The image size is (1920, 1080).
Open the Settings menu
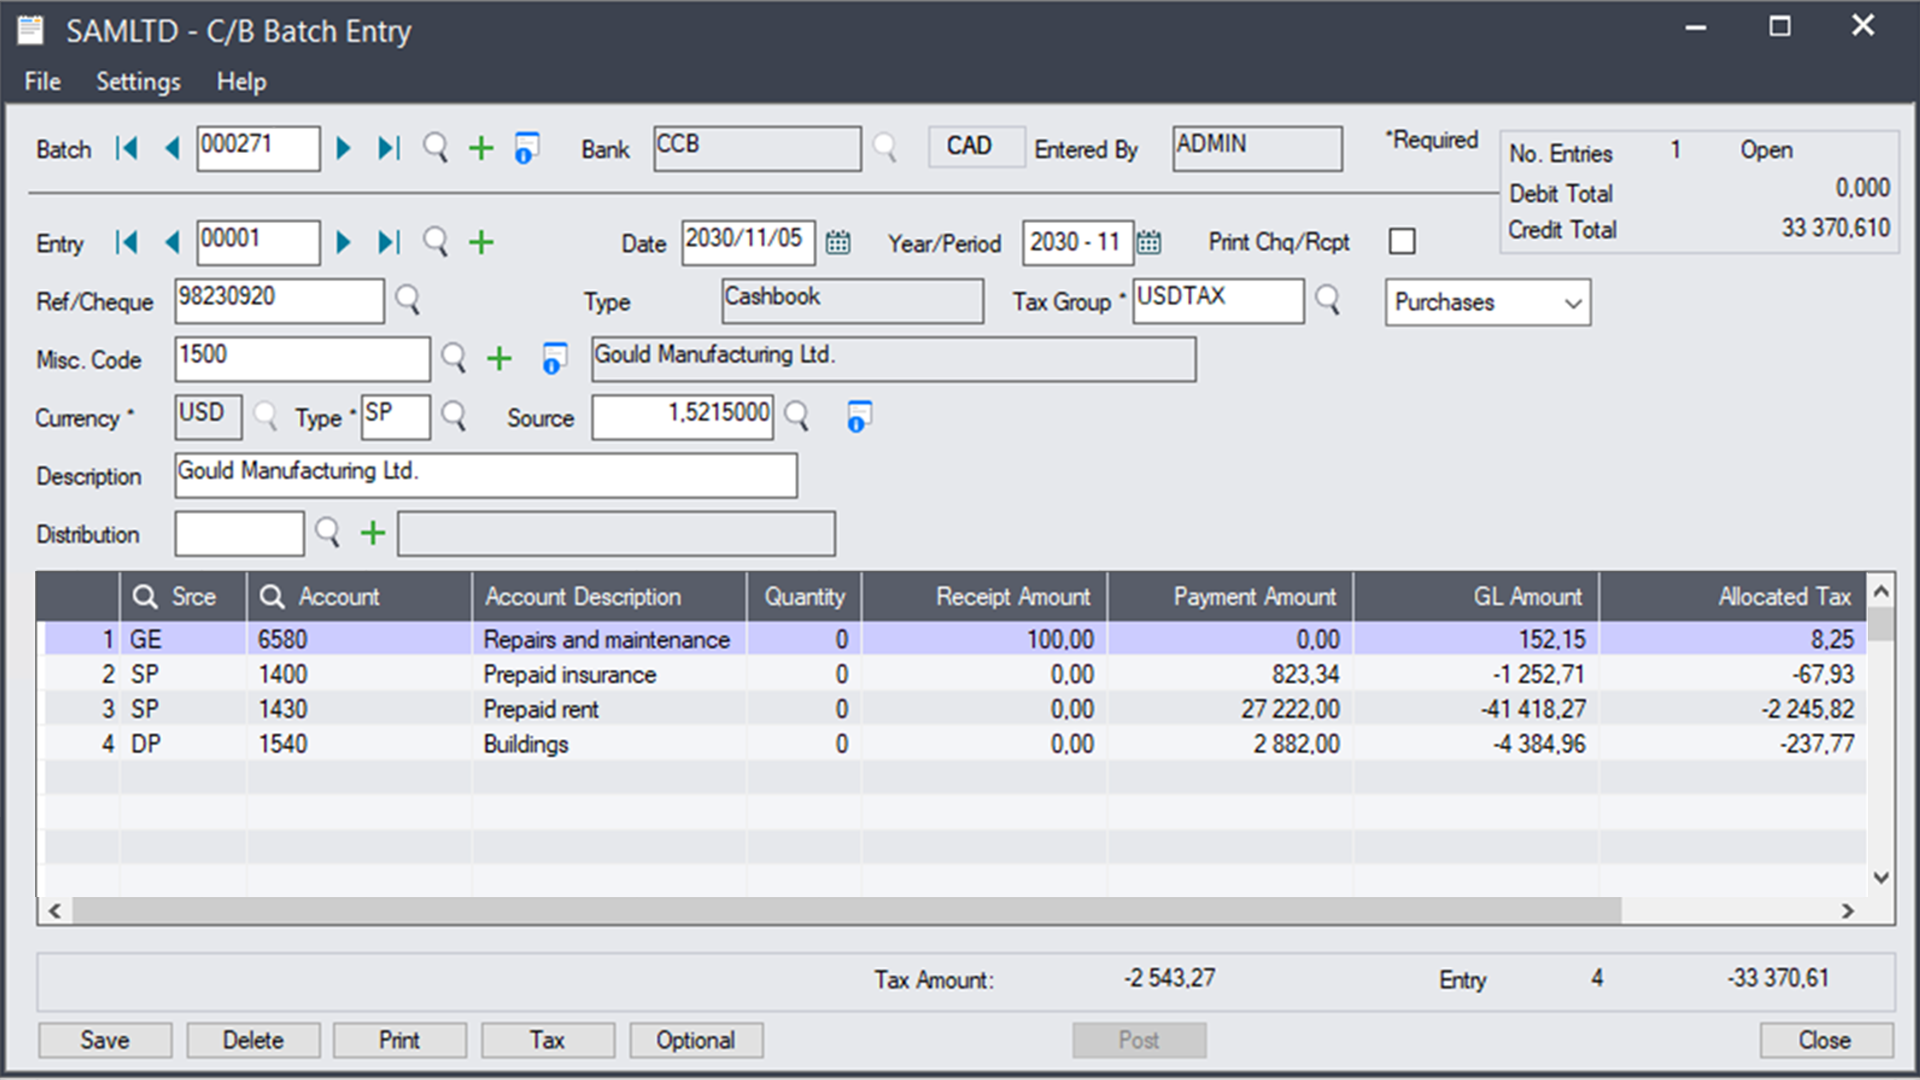click(137, 81)
